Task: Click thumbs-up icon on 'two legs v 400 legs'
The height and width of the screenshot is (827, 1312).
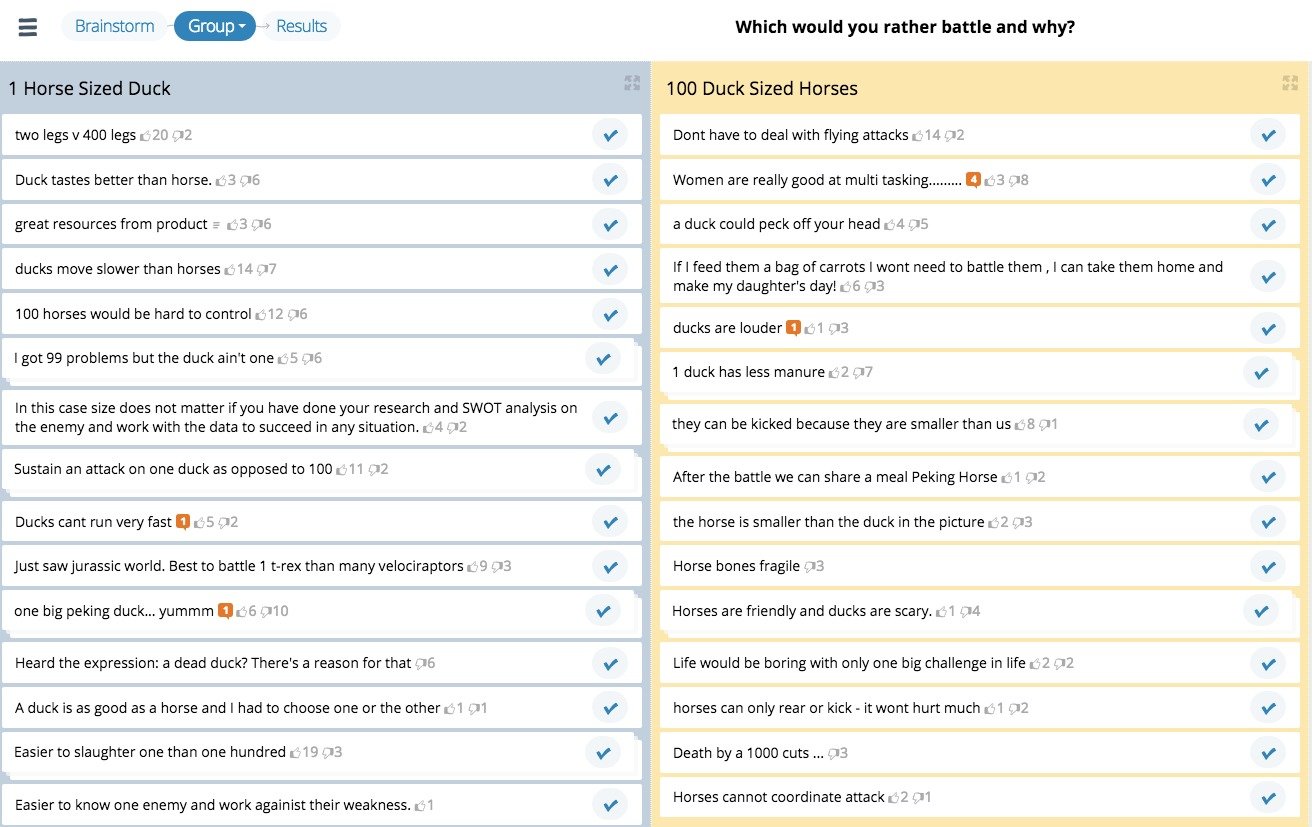Action: tap(145, 135)
